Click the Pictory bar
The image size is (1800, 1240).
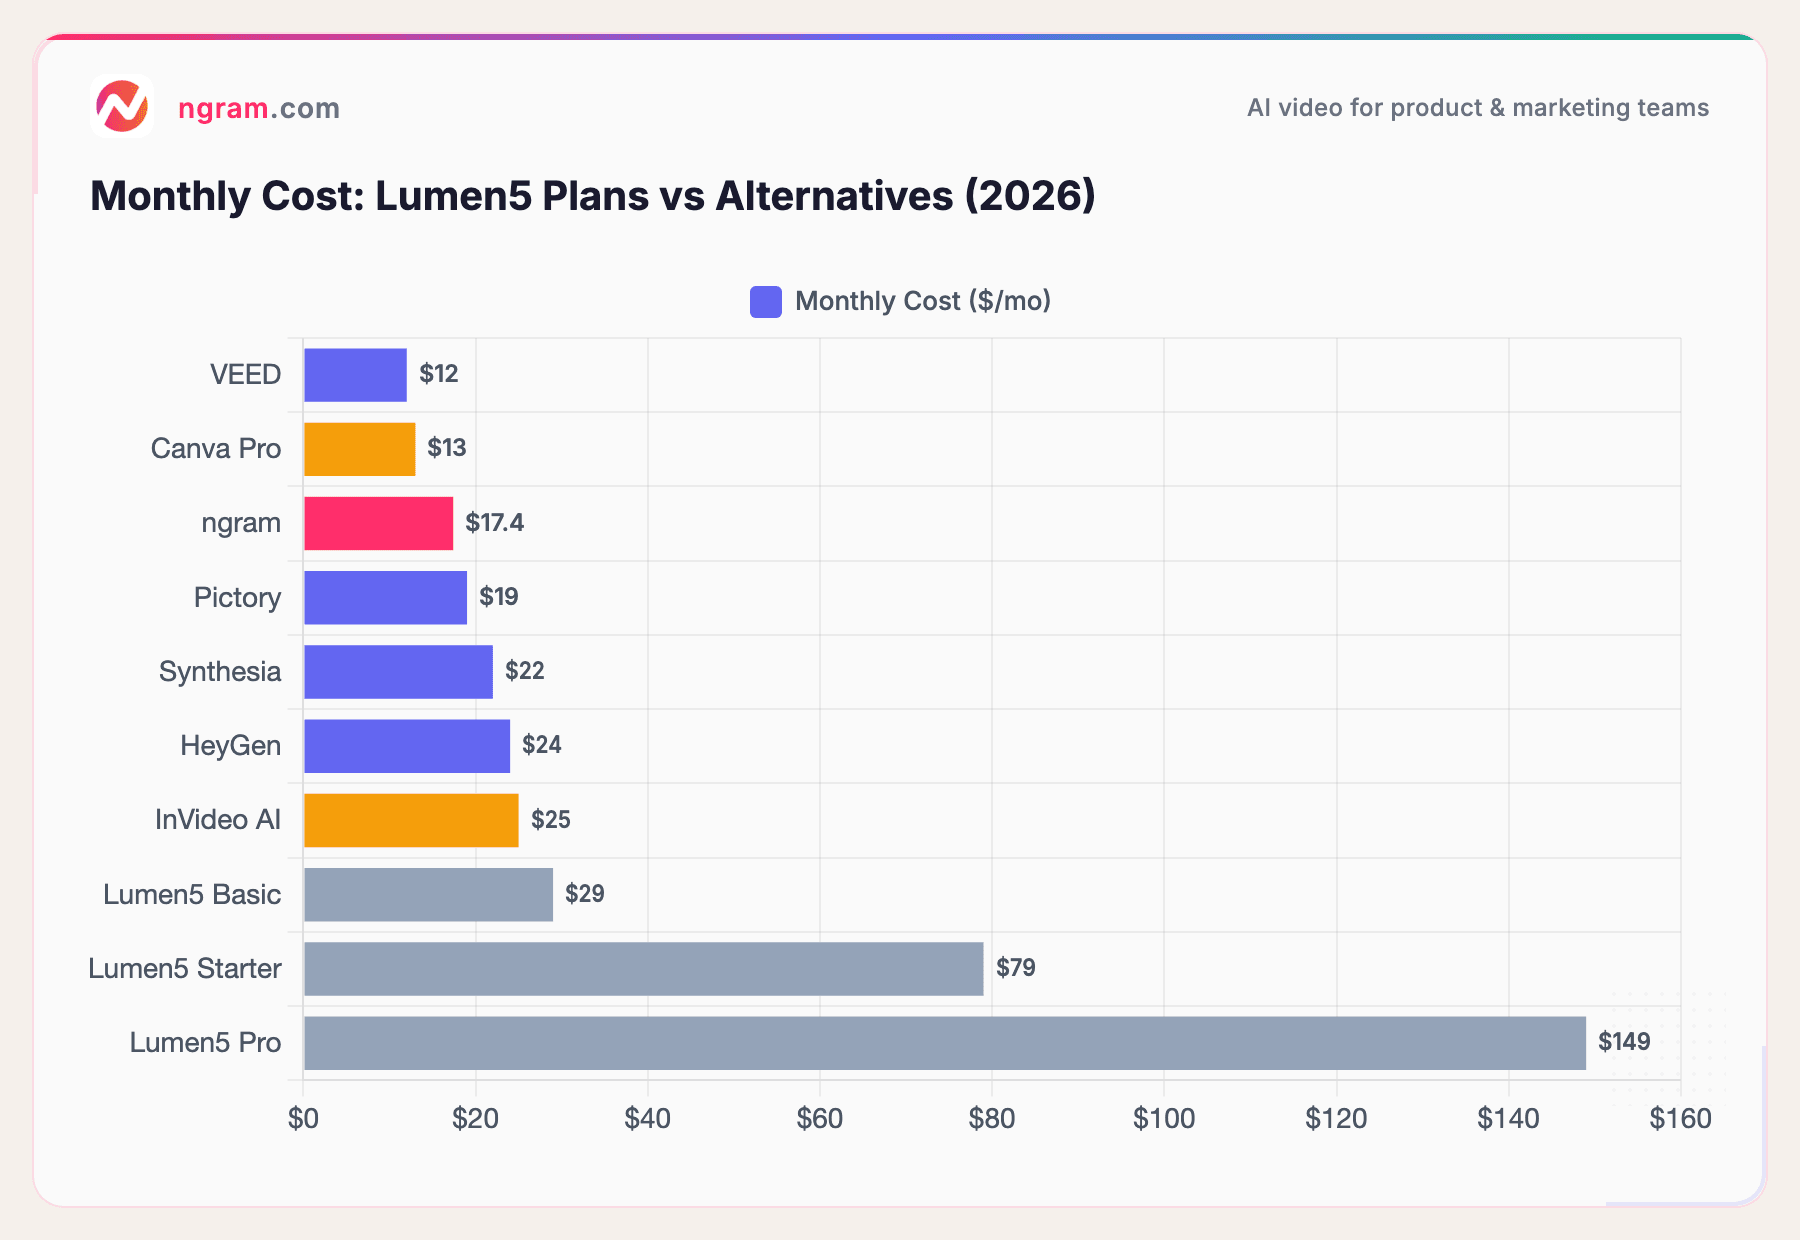(x=385, y=597)
